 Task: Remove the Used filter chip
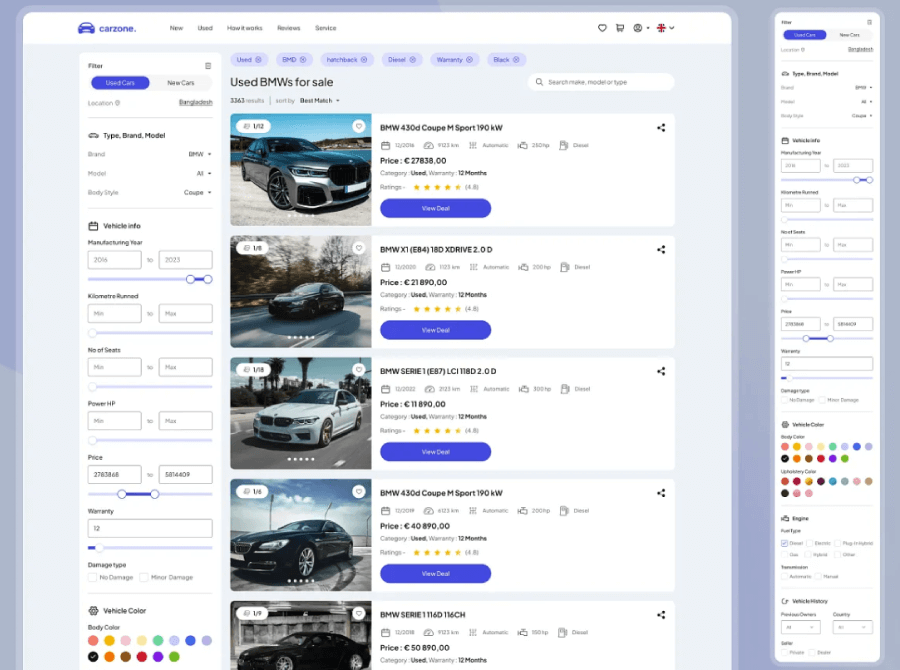click(258, 60)
